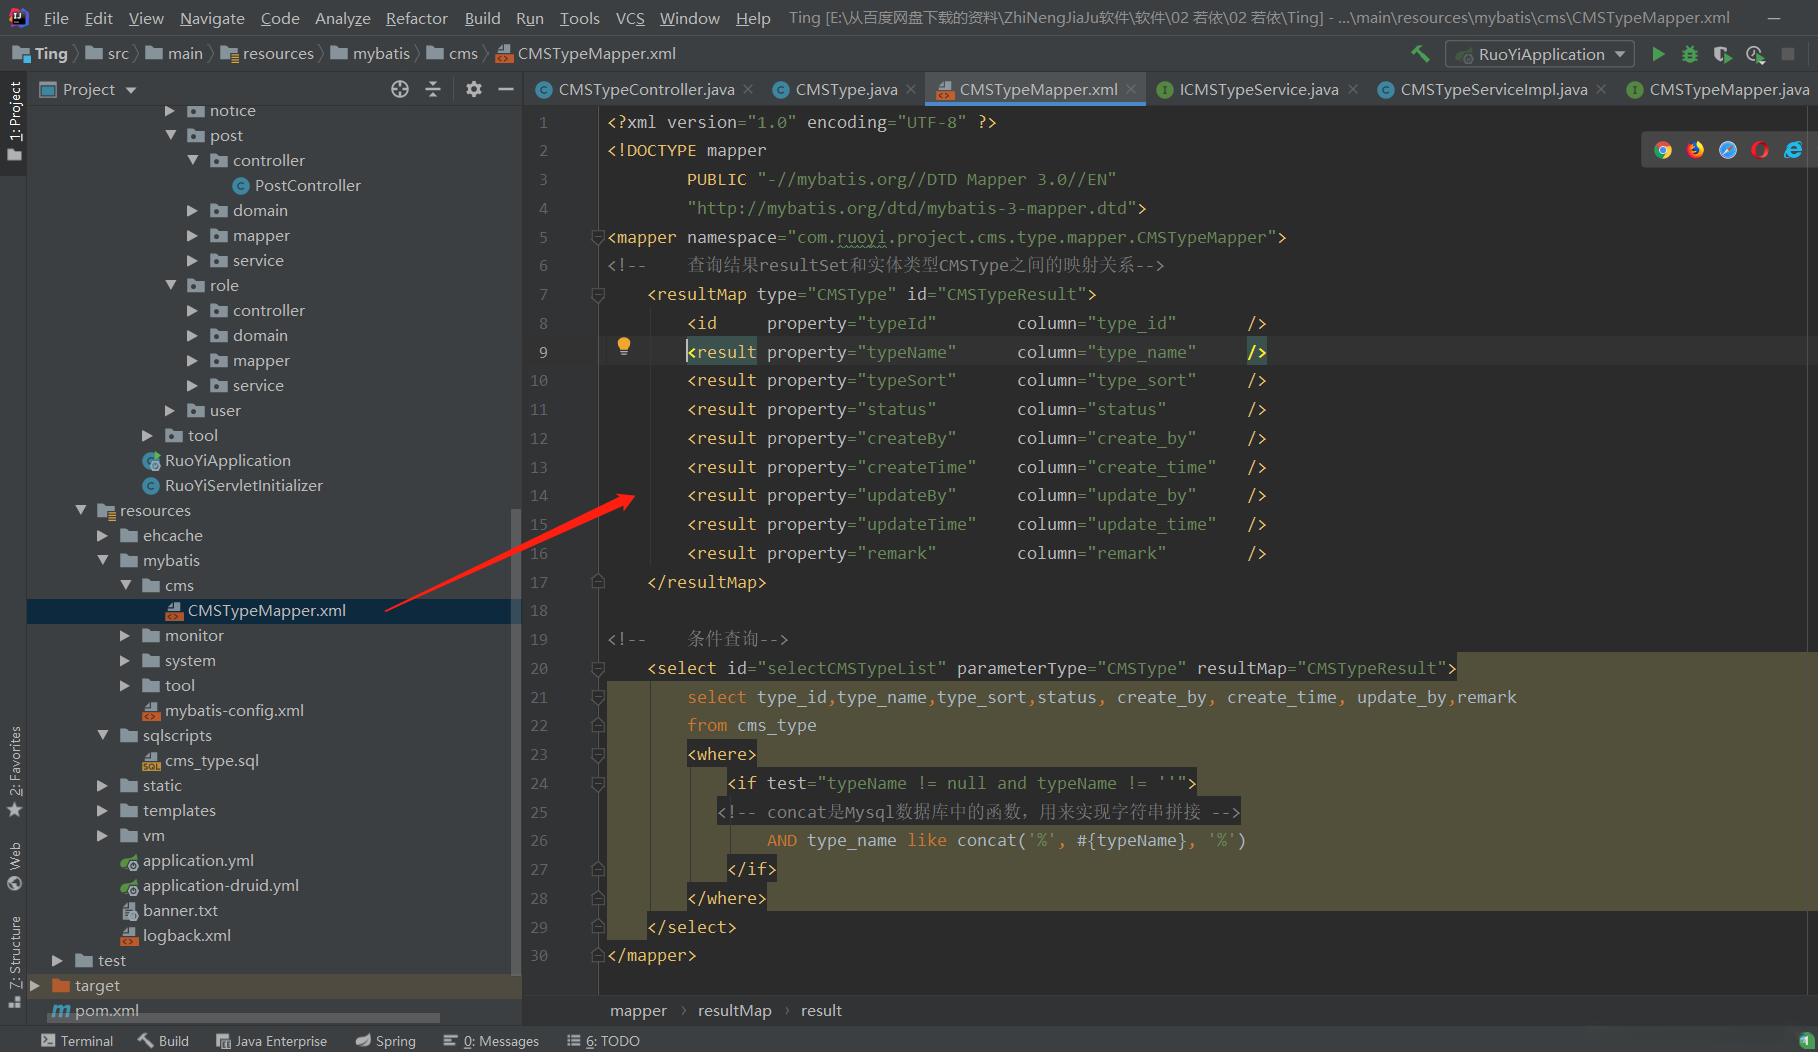Click the locate current file crosshair icon
This screenshot has height=1052, width=1818.
coord(400,89)
